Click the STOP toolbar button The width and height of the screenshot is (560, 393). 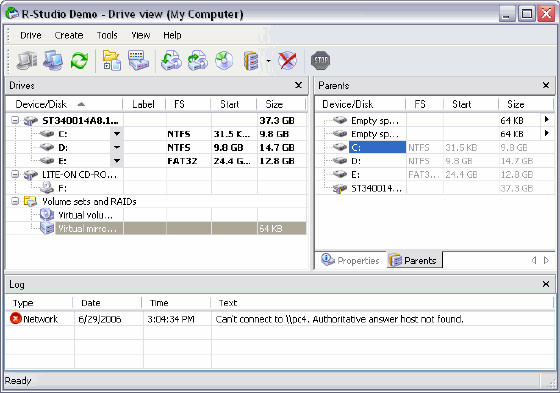click(321, 60)
